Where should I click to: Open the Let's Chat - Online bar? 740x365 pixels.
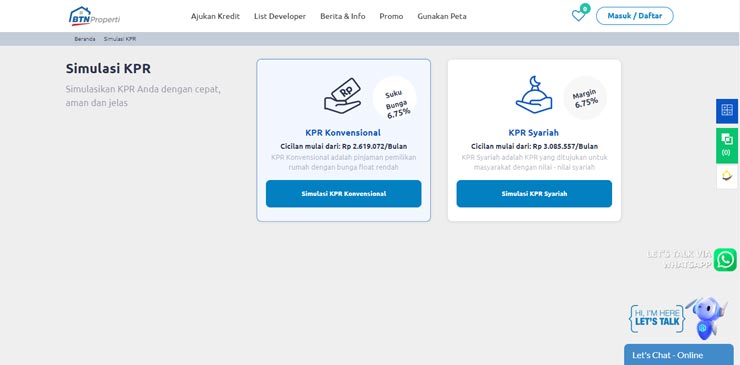(679, 355)
